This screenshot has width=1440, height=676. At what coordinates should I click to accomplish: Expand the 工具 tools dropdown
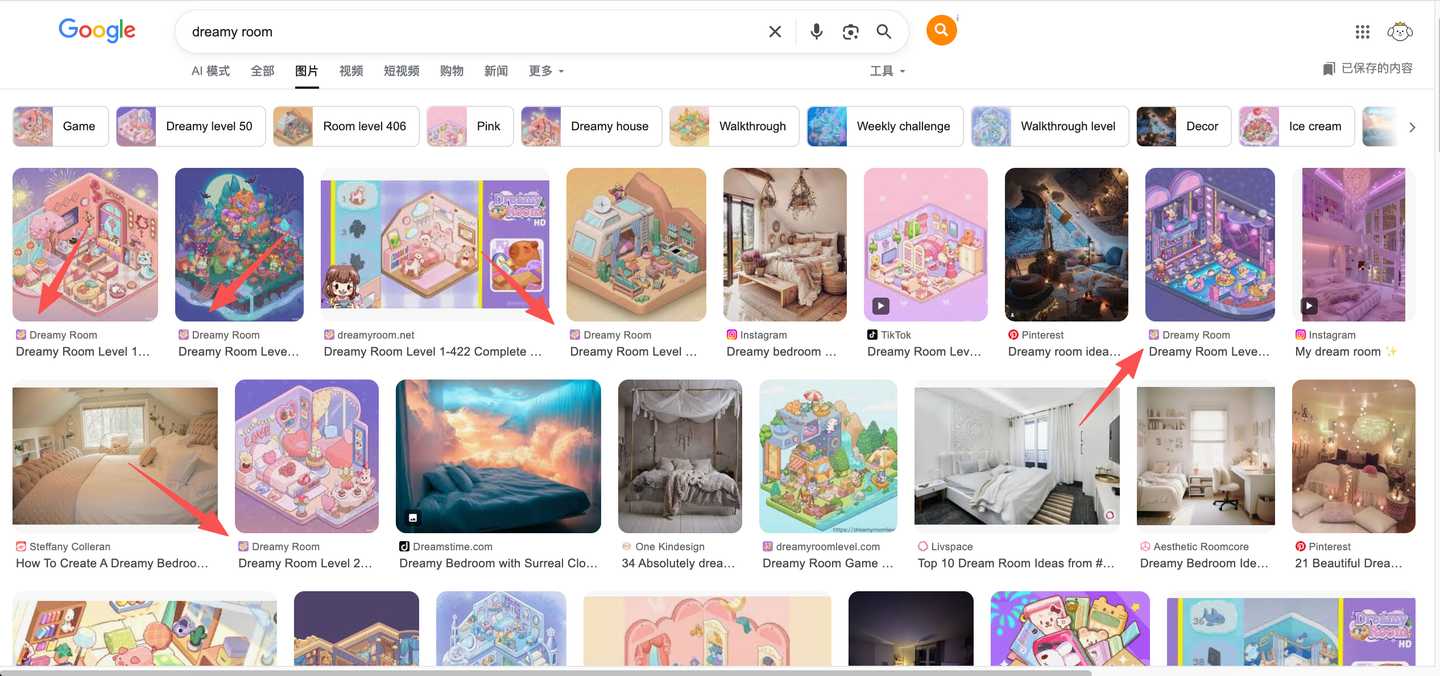[x=887, y=71]
